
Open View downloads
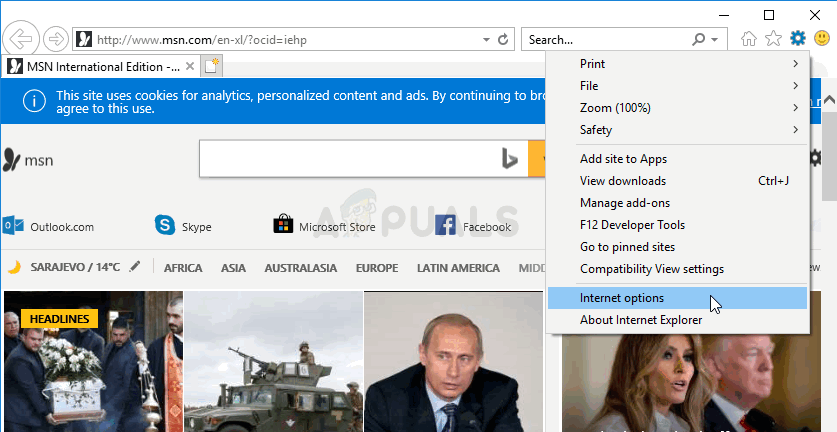[677, 180]
